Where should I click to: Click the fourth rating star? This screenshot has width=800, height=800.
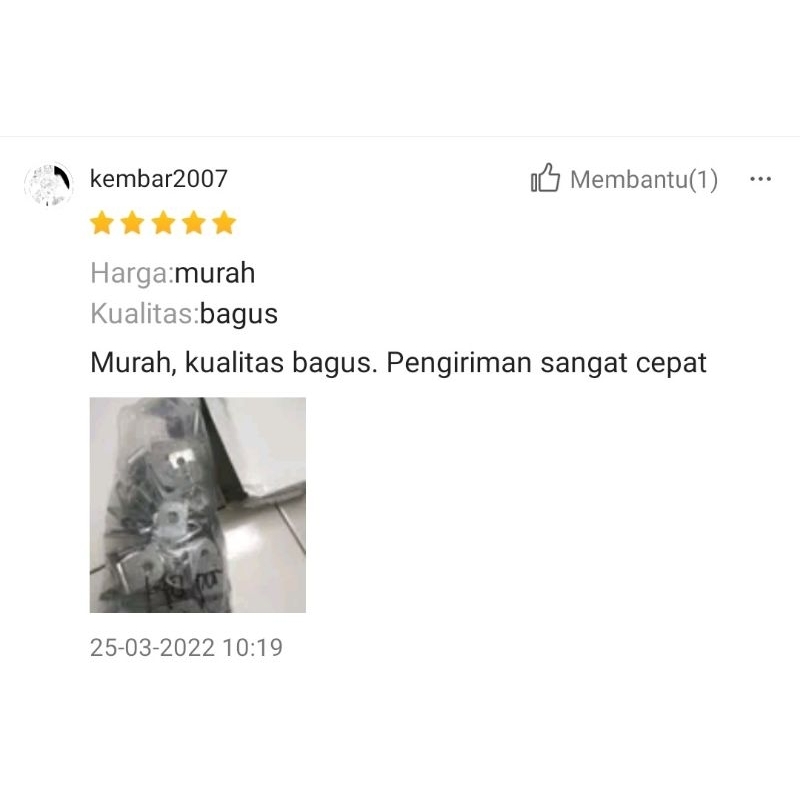pos(194,223)
